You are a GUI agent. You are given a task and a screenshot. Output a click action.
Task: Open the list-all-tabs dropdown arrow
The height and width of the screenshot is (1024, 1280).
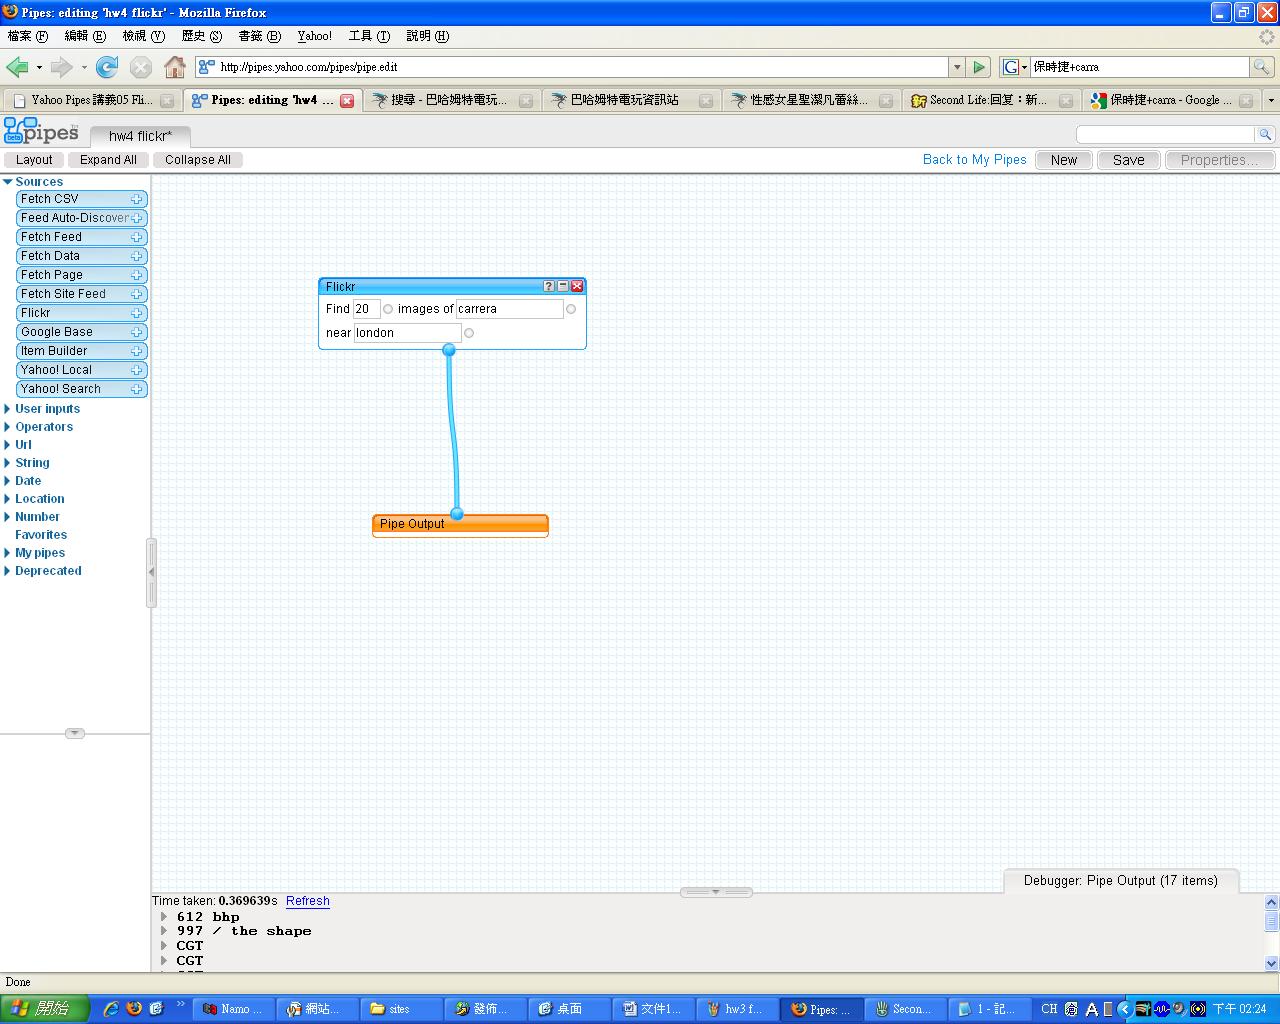pos(1271,100)
